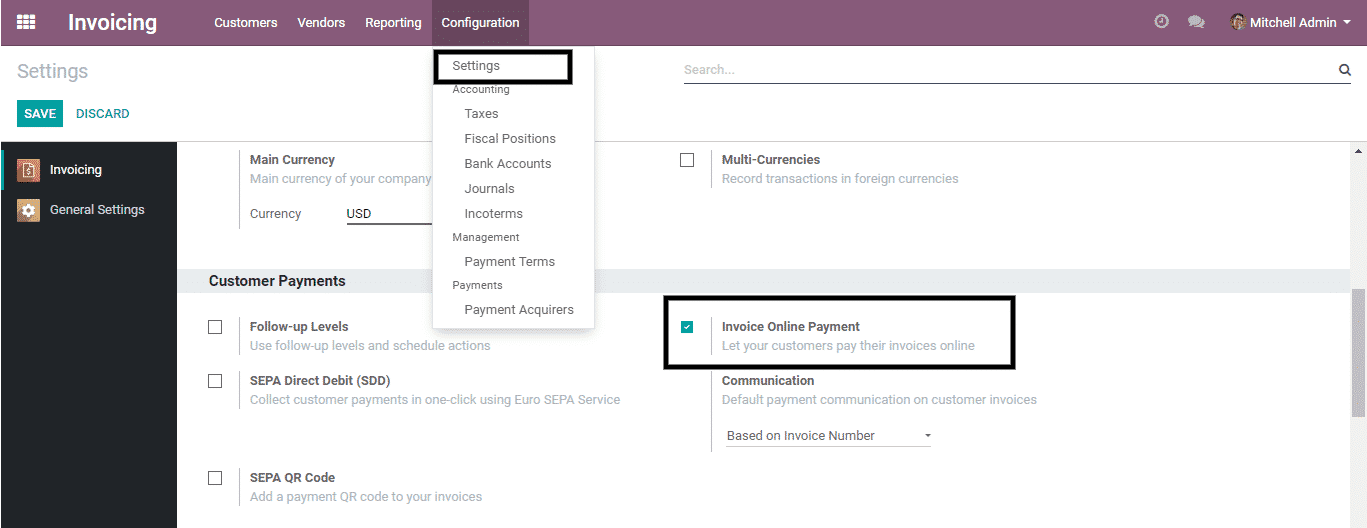Open Based on Invoice Number dropdown
Image resolution: width=1367 pixels, height=528 pixels.
(x=828, y=436)
